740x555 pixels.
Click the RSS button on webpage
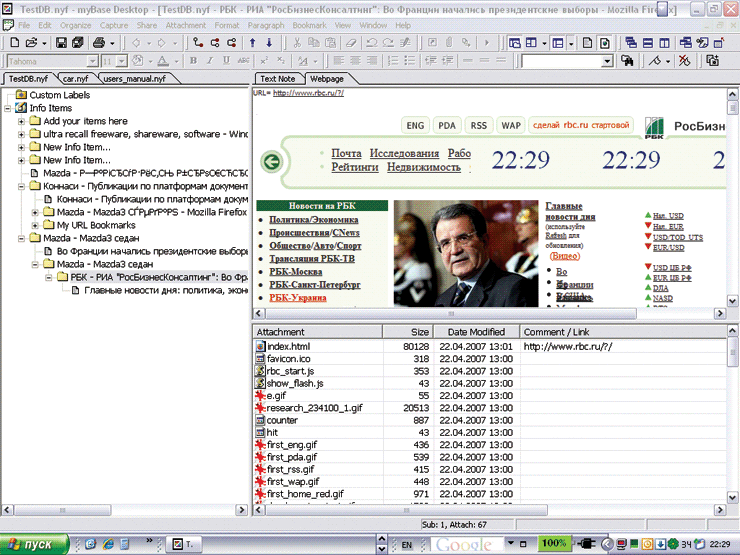(x=479, y=126)
